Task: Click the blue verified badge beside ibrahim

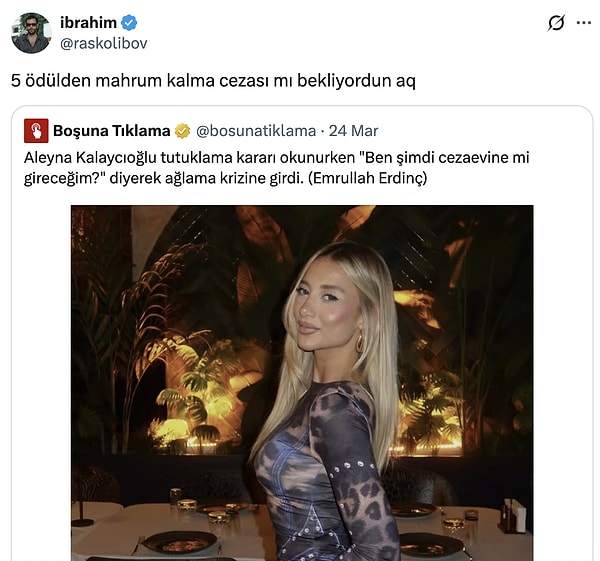Action: click(x=129, y=23)
